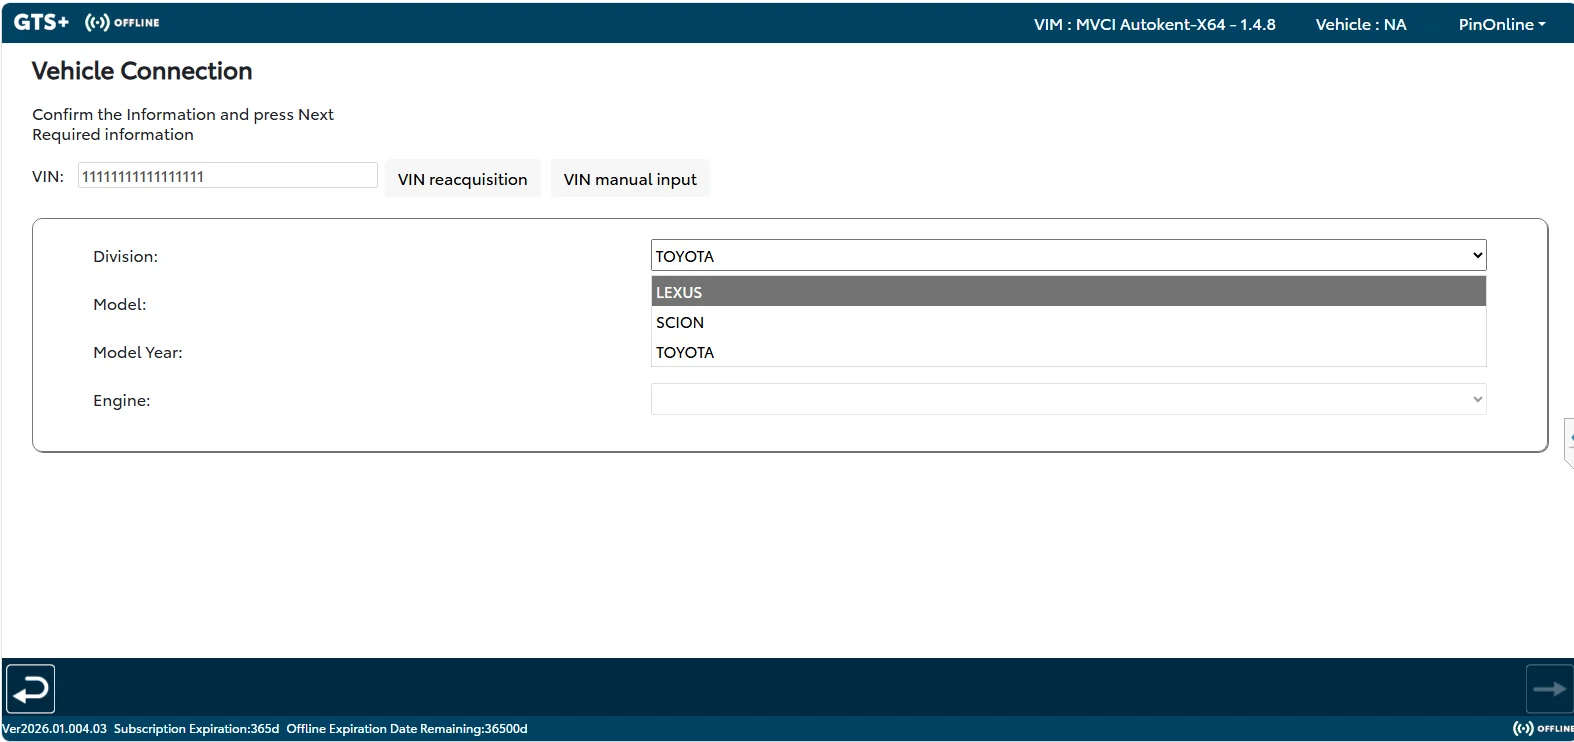Select TOYOTA option in the Division list
This screenshot has height=742, width=1574.
point(1068,352)
